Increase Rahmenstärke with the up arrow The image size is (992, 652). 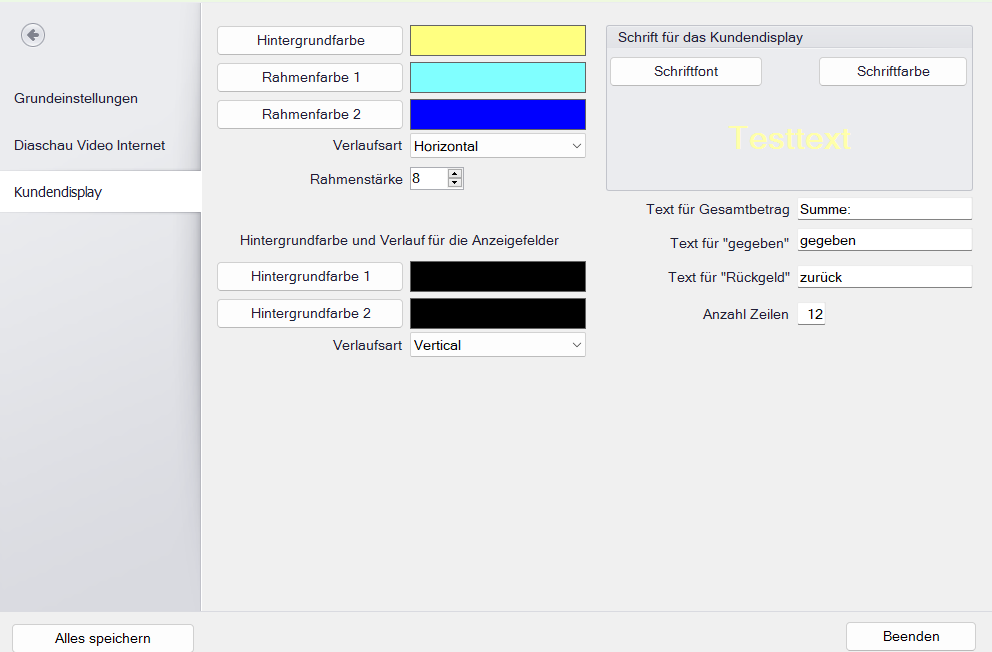tap(455, 173)
